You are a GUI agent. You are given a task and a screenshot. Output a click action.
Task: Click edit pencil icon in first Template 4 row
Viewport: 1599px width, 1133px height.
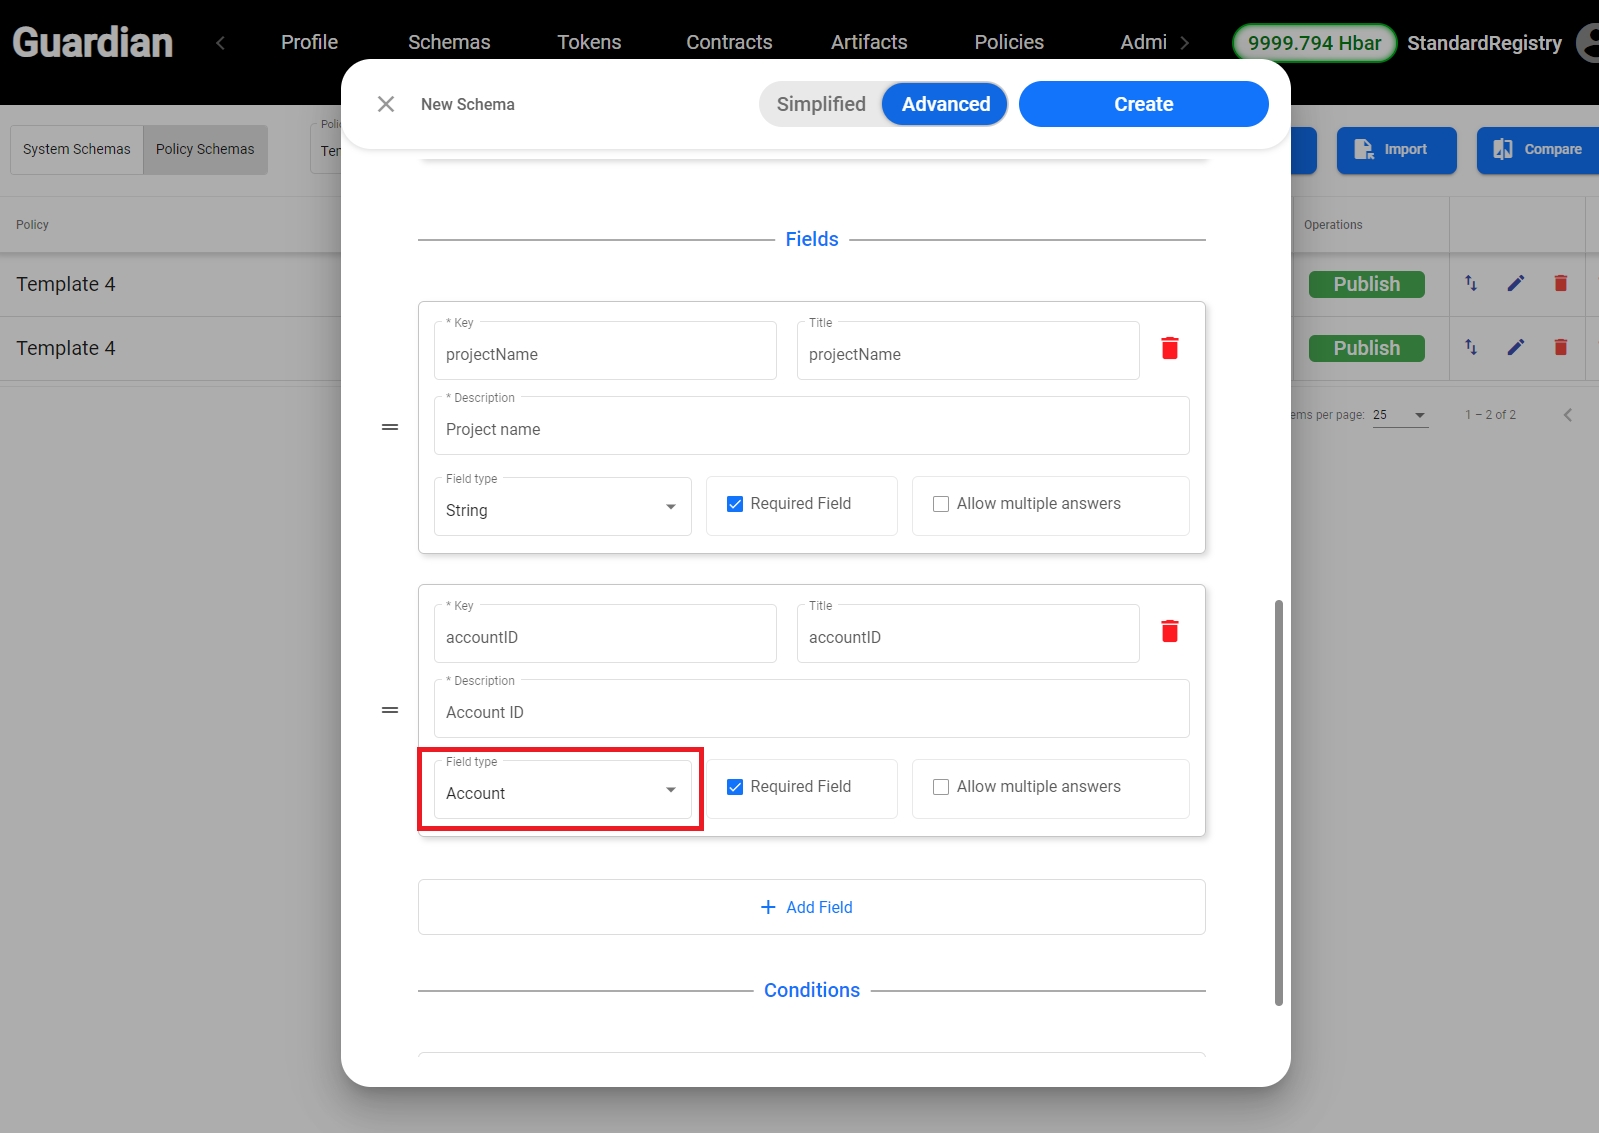(x=1516, y=284)
